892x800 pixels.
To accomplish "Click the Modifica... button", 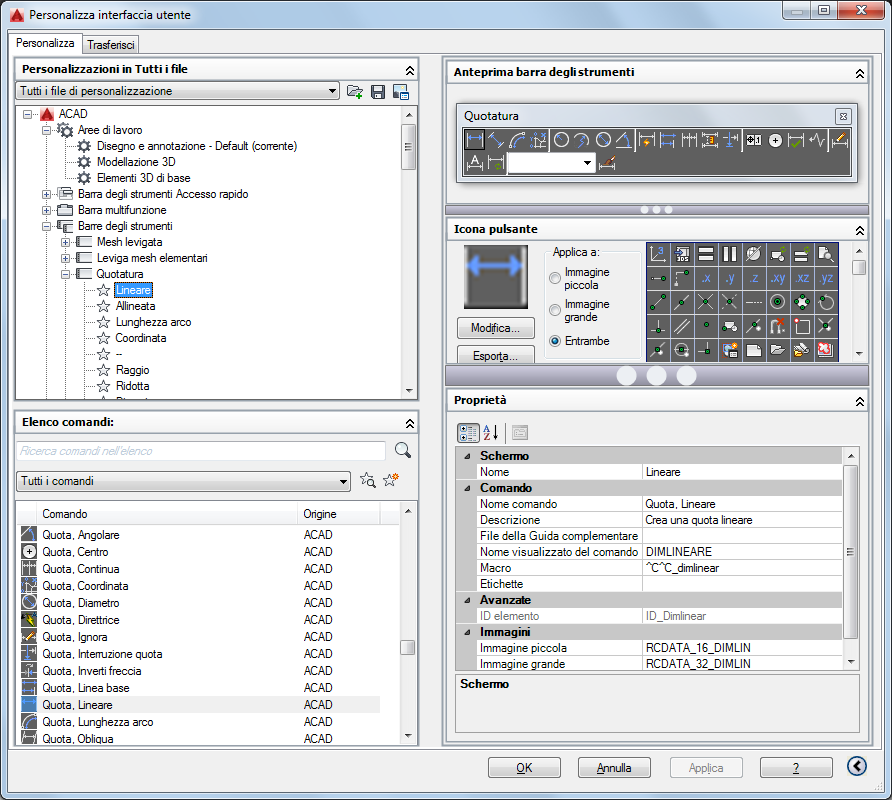I will pos(495,328).
